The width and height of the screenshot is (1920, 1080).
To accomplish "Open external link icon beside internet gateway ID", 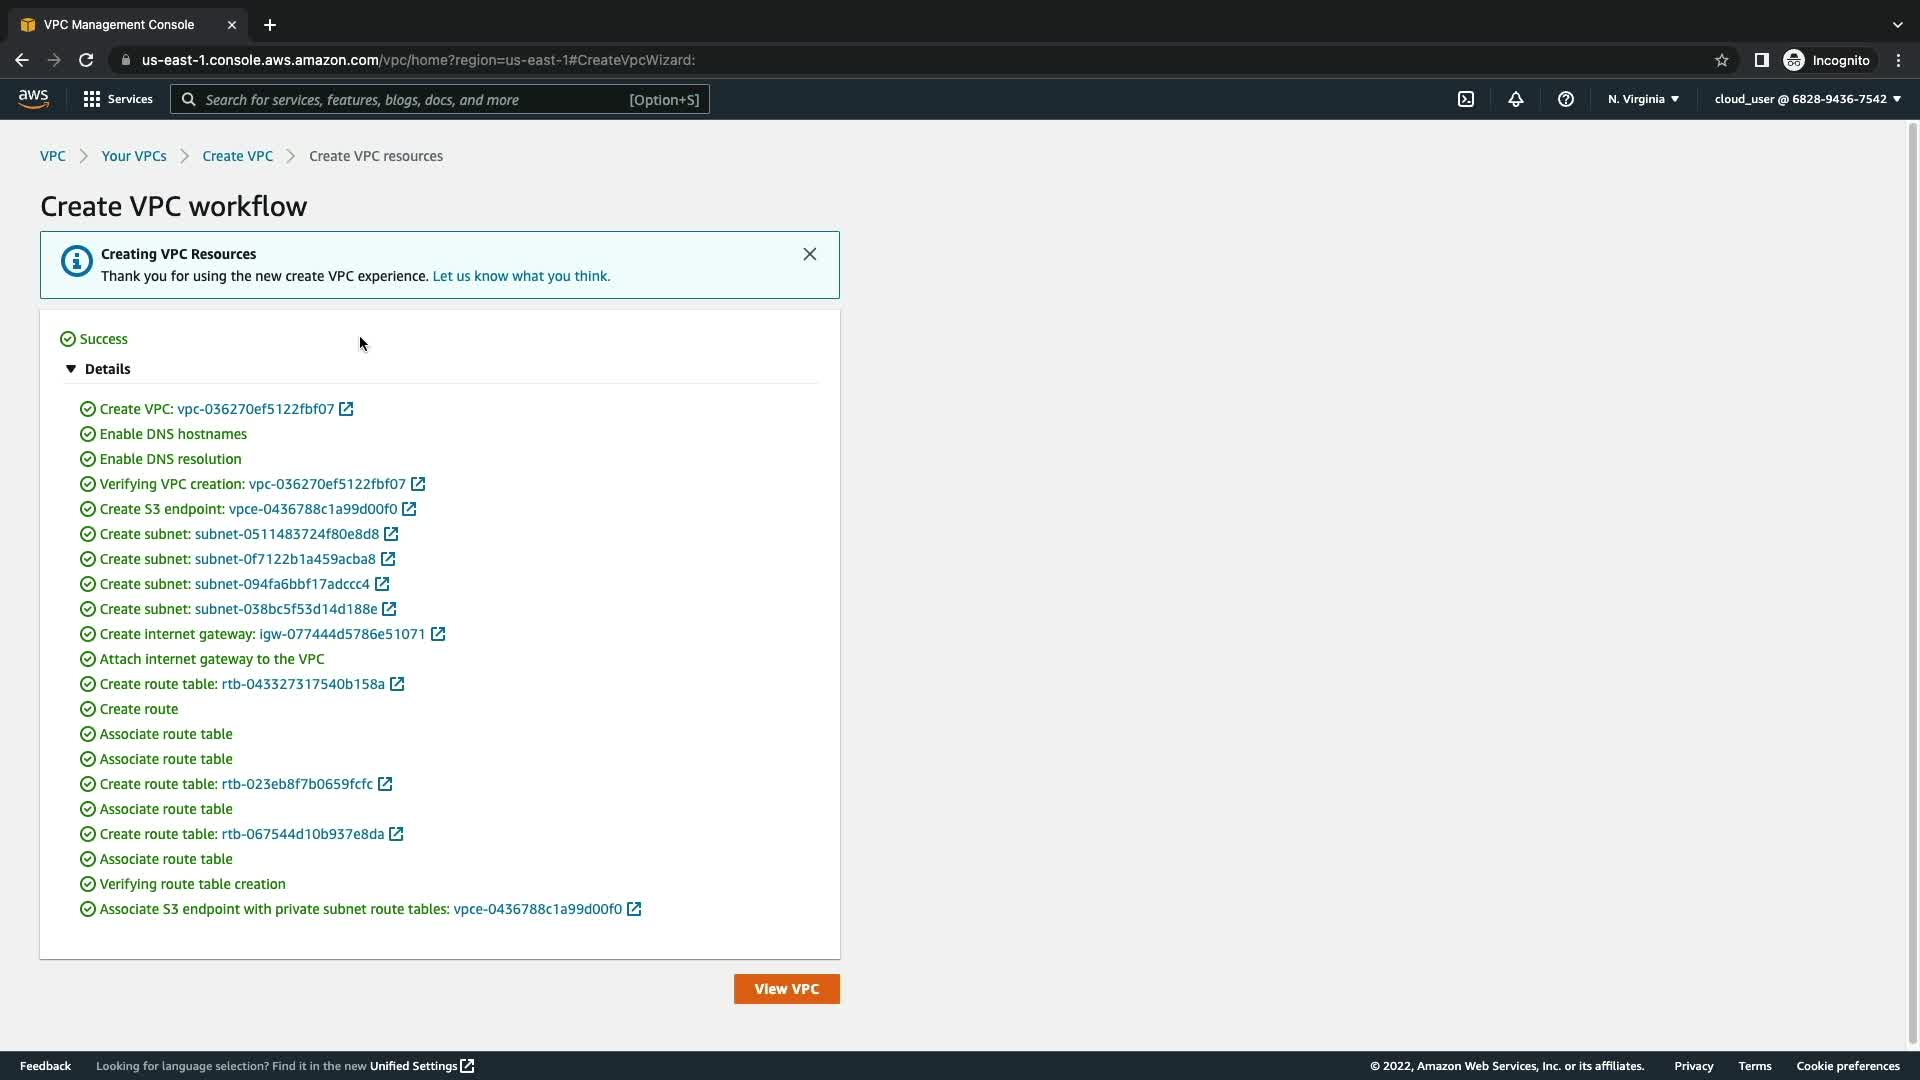I will [x=438, y=634].
